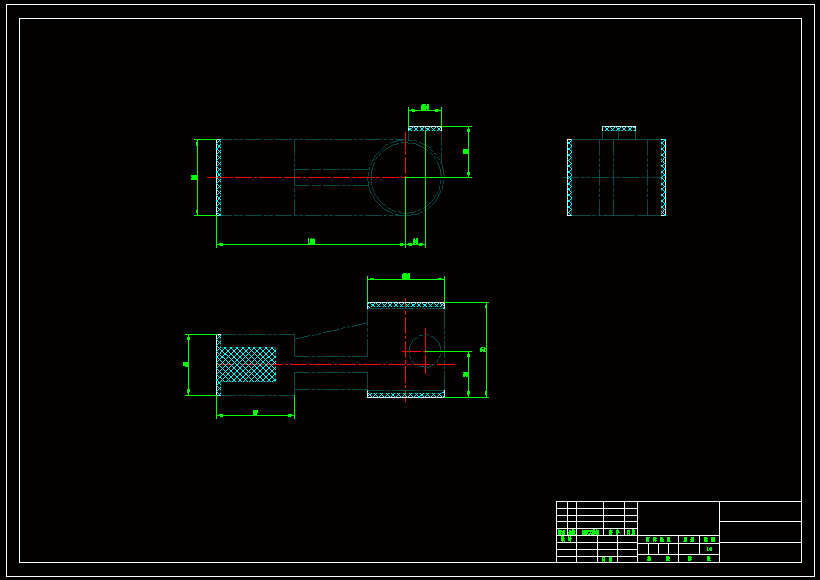Click the hatched strip atop the right side view

619,129
